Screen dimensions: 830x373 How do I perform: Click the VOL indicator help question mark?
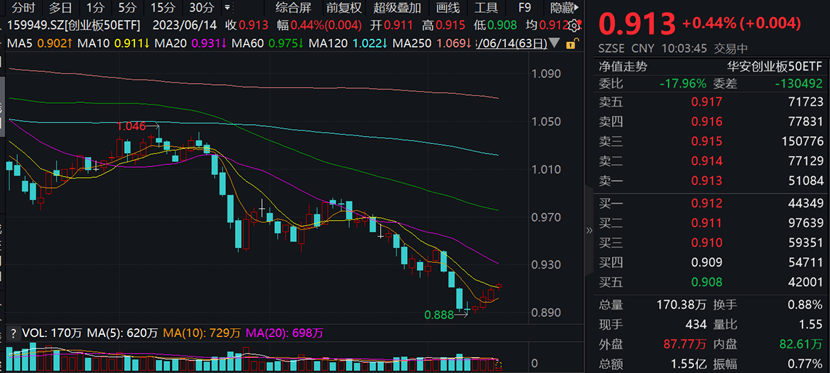click(12, 333)
